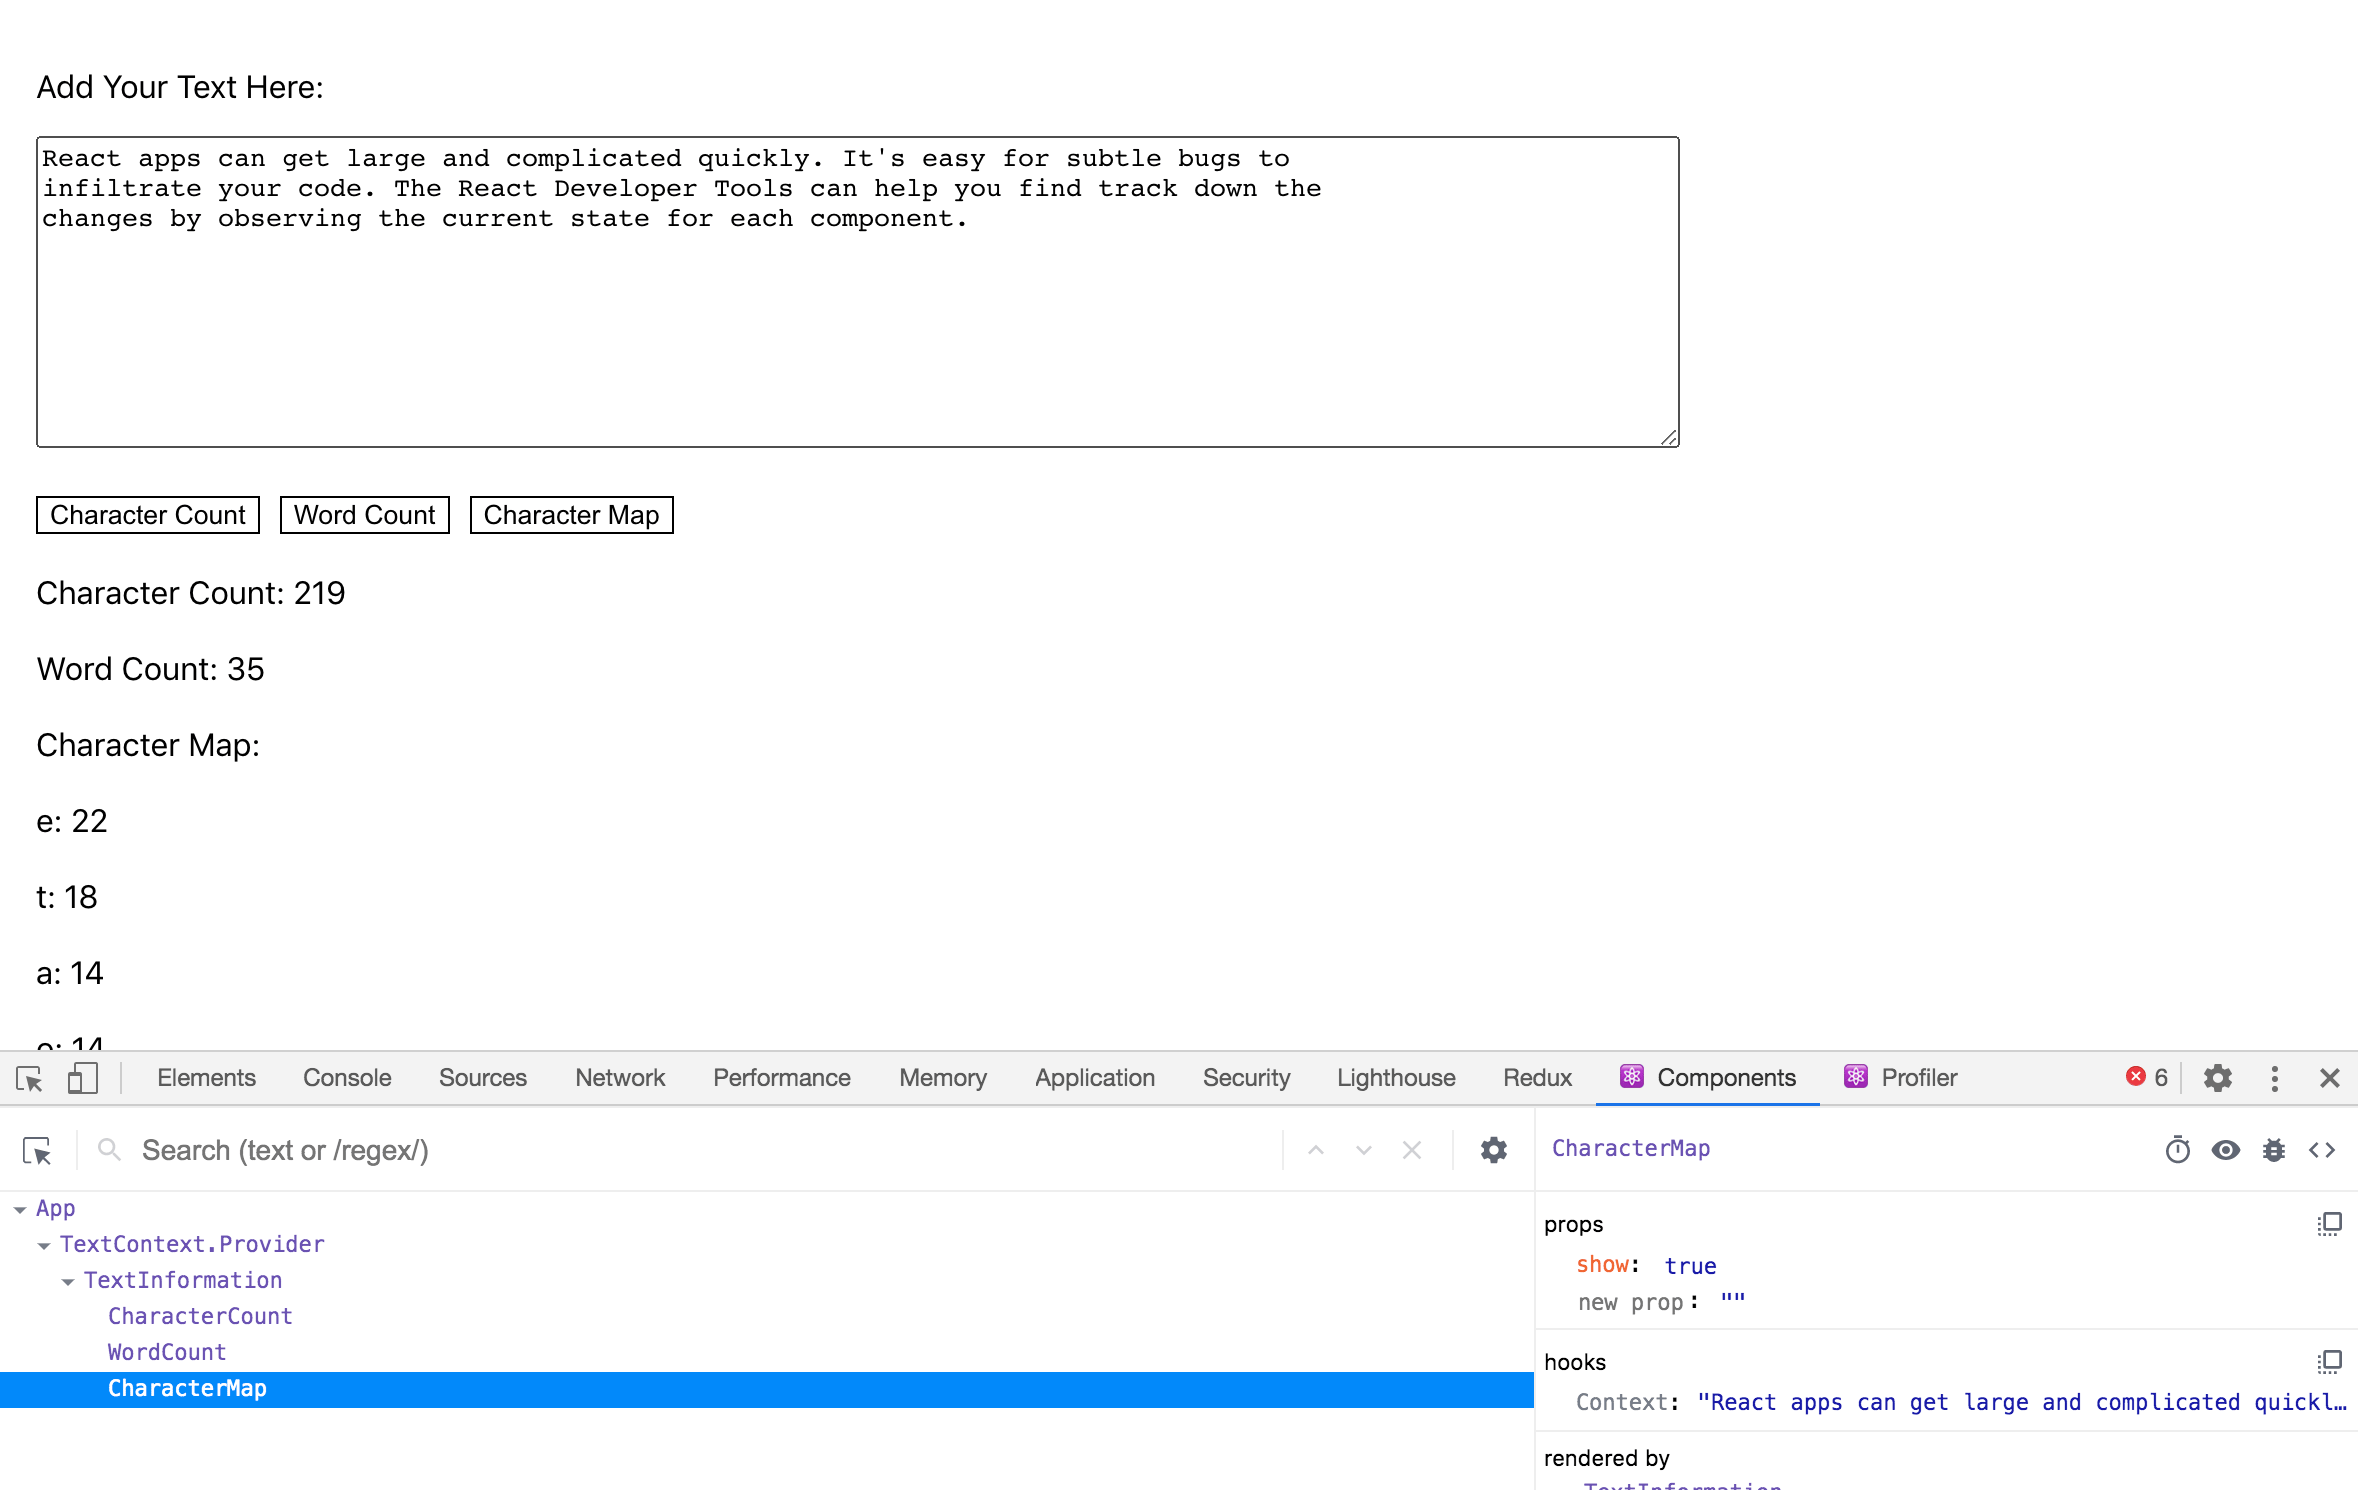Click the new prop empty value field

[x=1733, y=1301]
